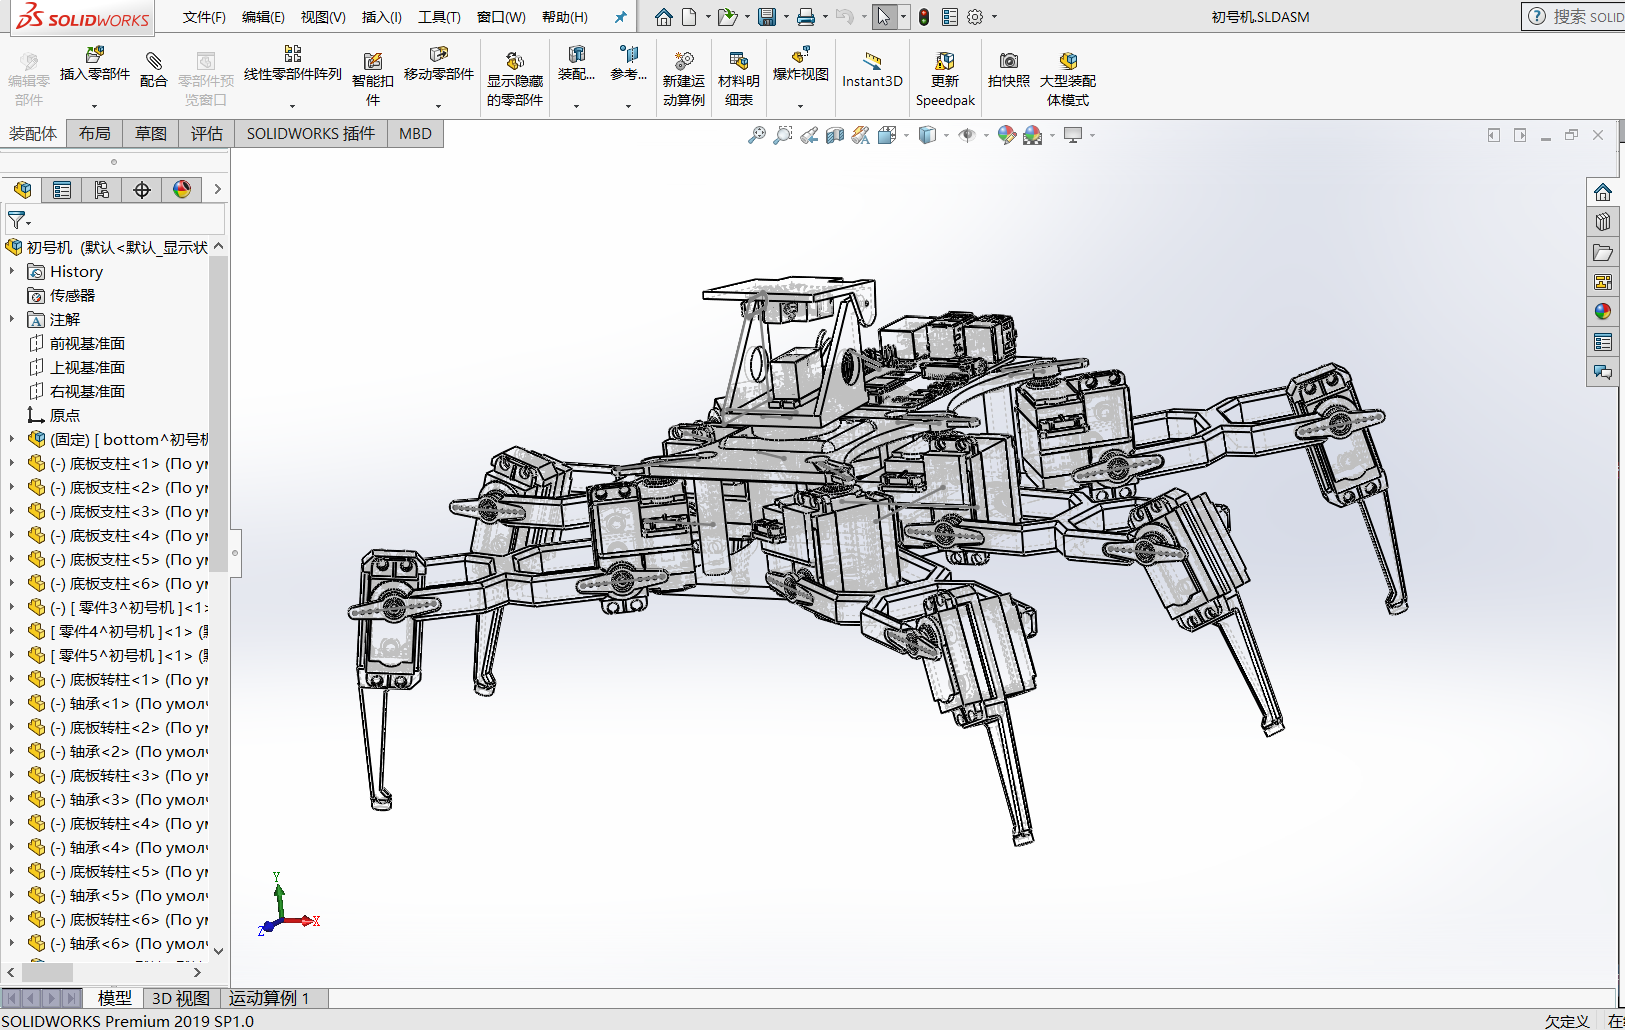The width and height of the screenshot is (1625, 1030).
Task: Toggle the menu bar pin
Action: (x=620, y=17)
